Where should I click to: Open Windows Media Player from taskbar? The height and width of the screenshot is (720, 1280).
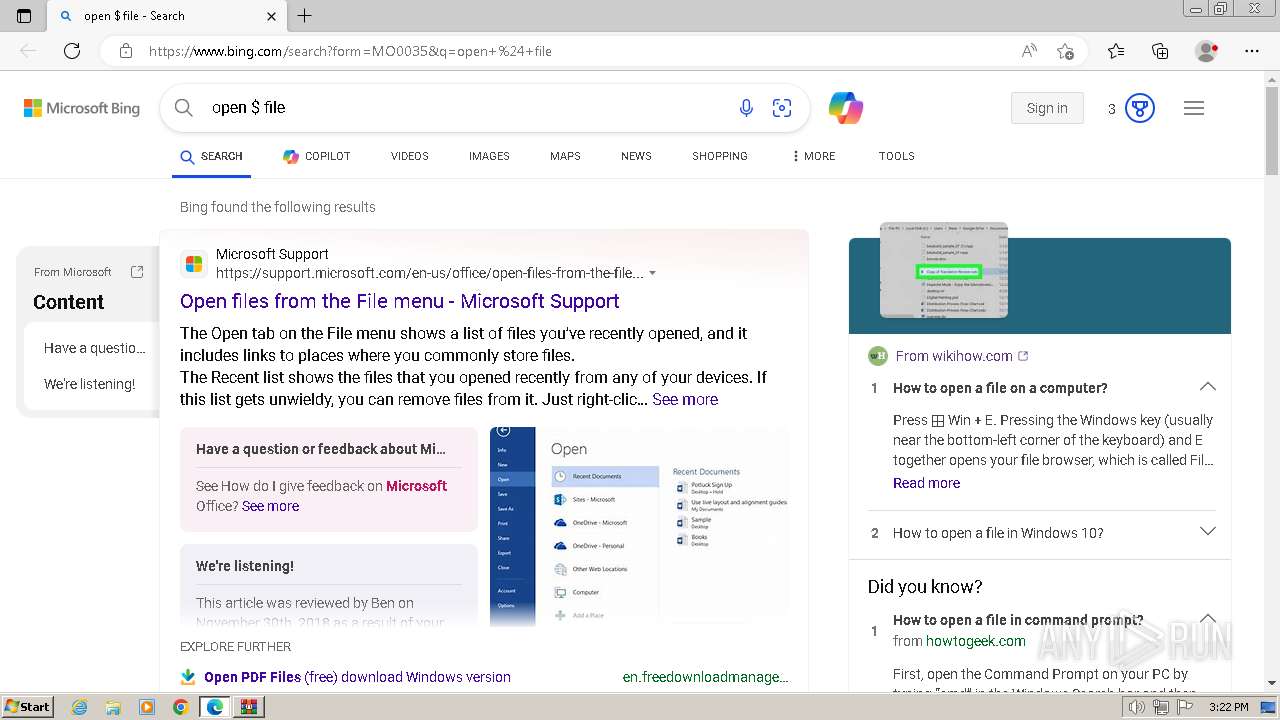(147, 707)
